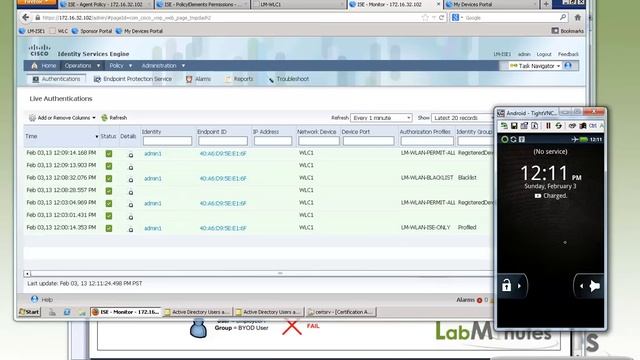This screenshot has width=640, height=360.
Task: Click the Feedback link
Action: click(x=568, y=54)
